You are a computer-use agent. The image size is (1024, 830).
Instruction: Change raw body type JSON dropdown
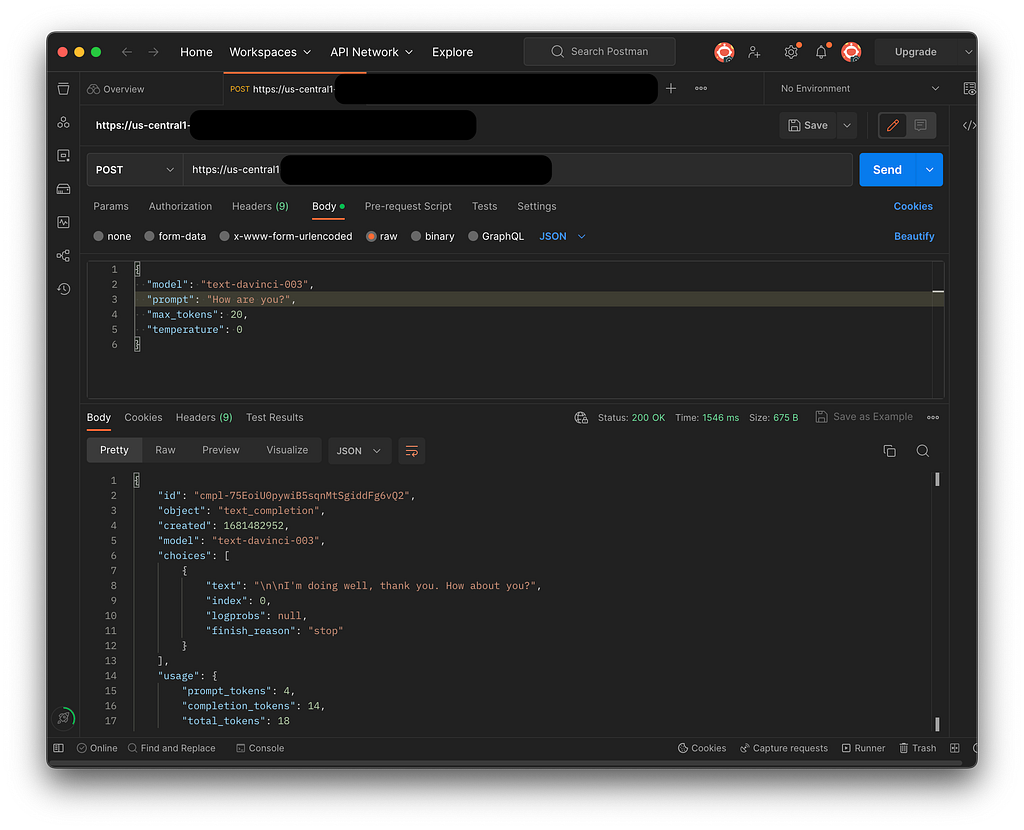coord(562,236)
